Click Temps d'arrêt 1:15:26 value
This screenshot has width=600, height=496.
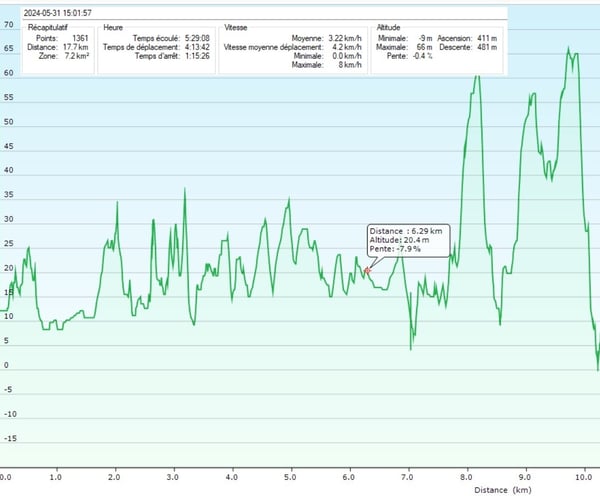point(197,56)
